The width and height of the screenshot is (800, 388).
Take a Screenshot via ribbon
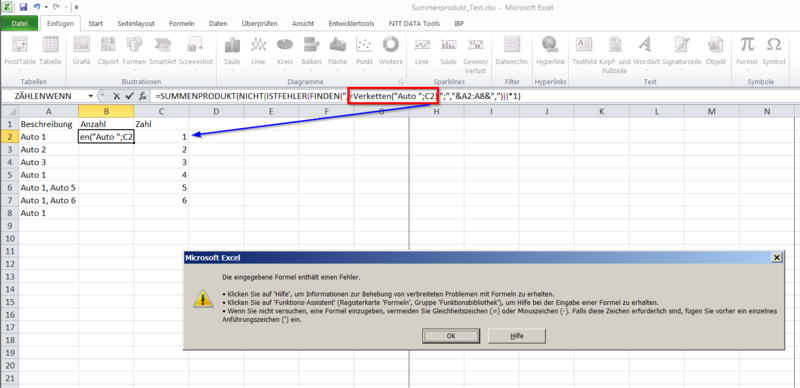[196, 54]
